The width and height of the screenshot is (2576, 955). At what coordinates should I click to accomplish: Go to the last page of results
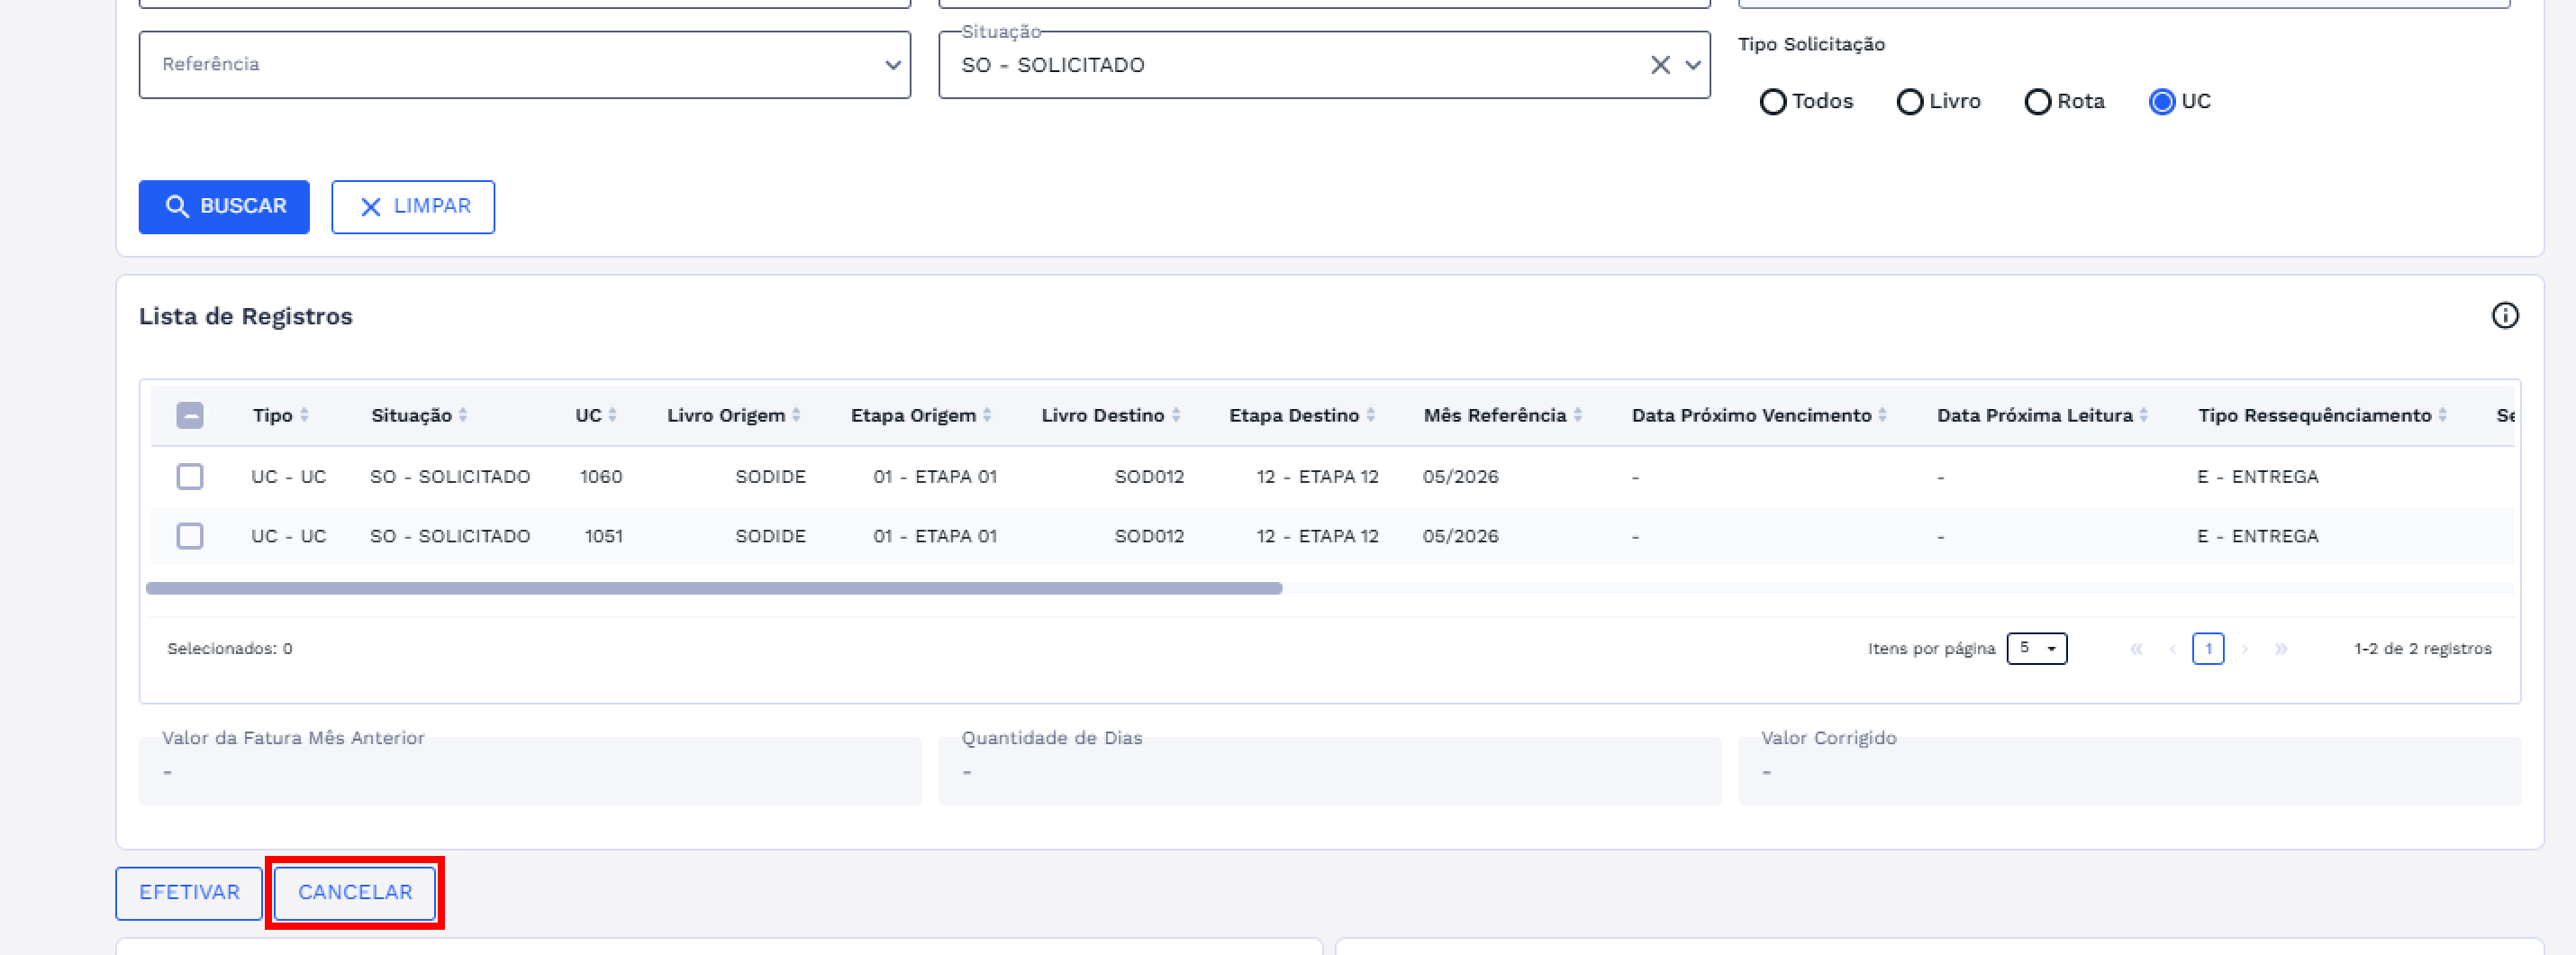pyautogui.click(x=2281, y=649)
